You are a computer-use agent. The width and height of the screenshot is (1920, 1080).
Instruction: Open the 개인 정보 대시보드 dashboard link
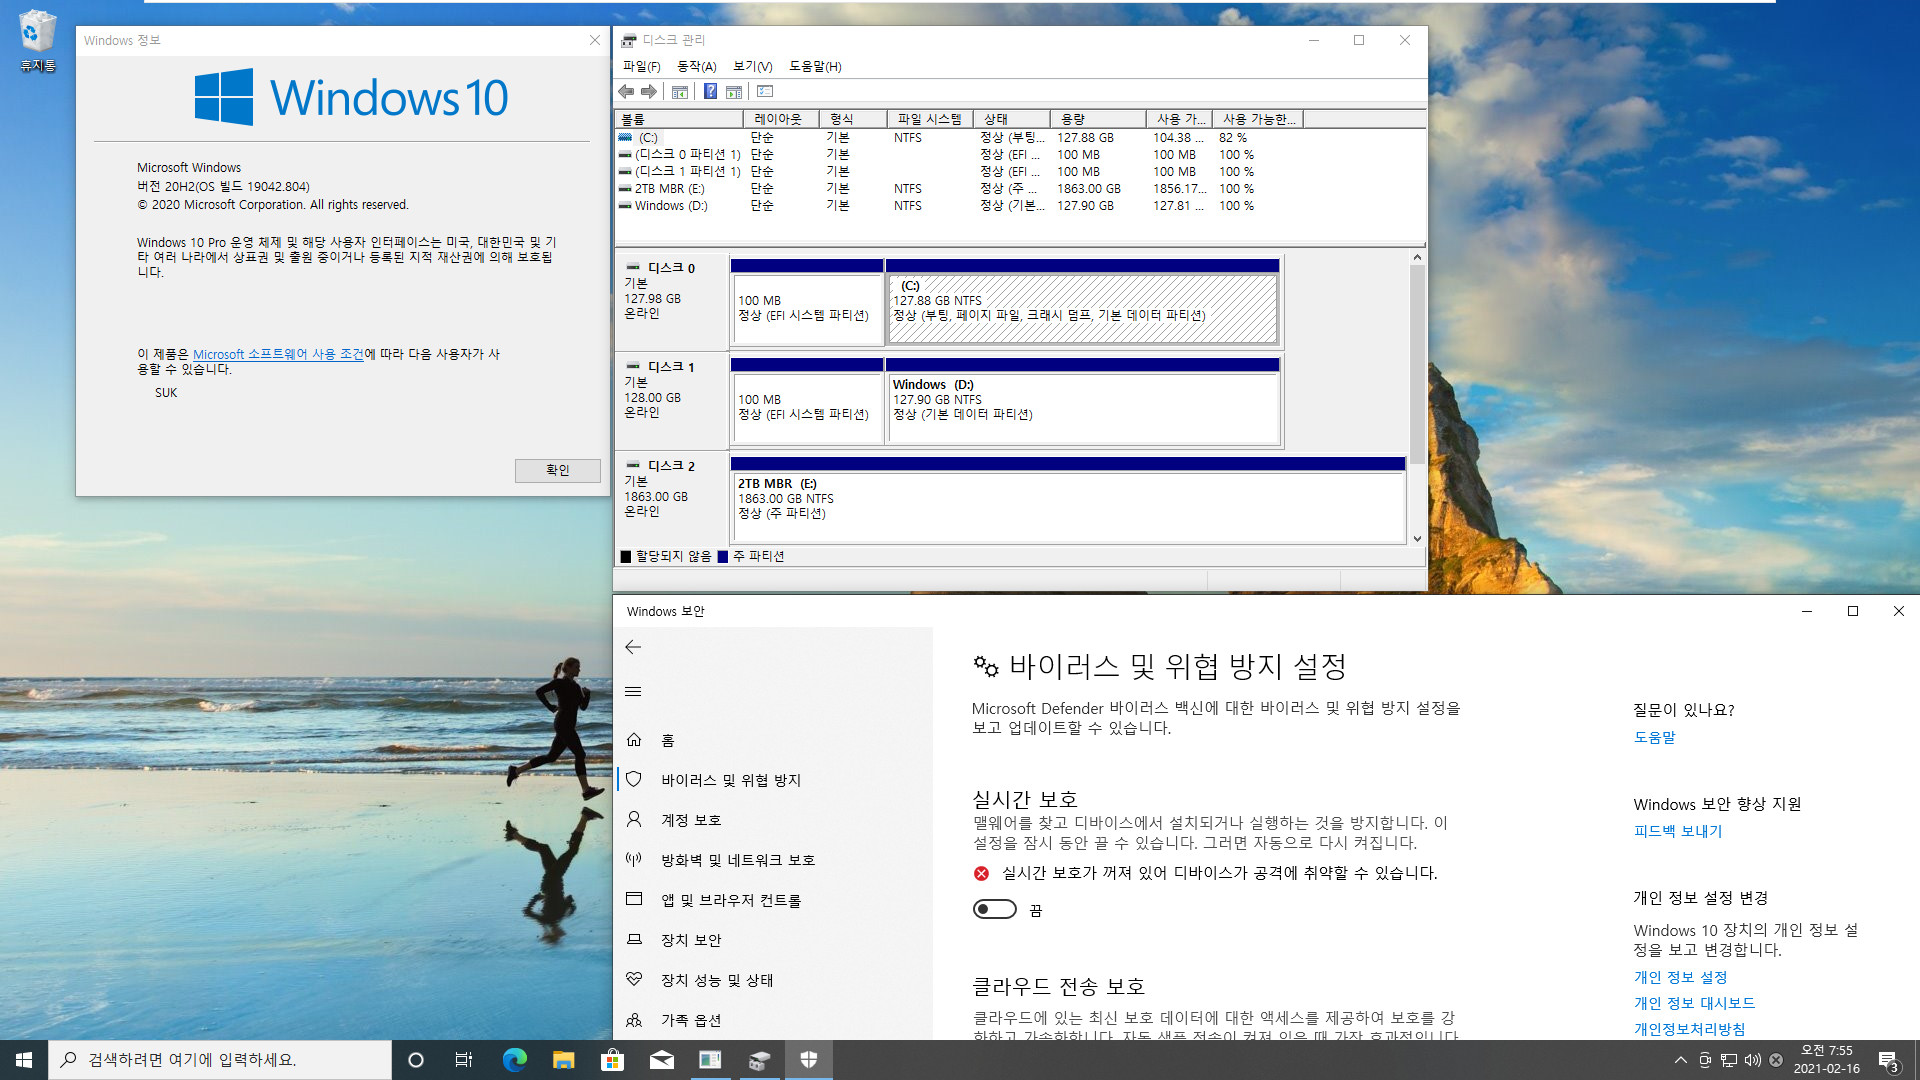tap(1694, 1003)
